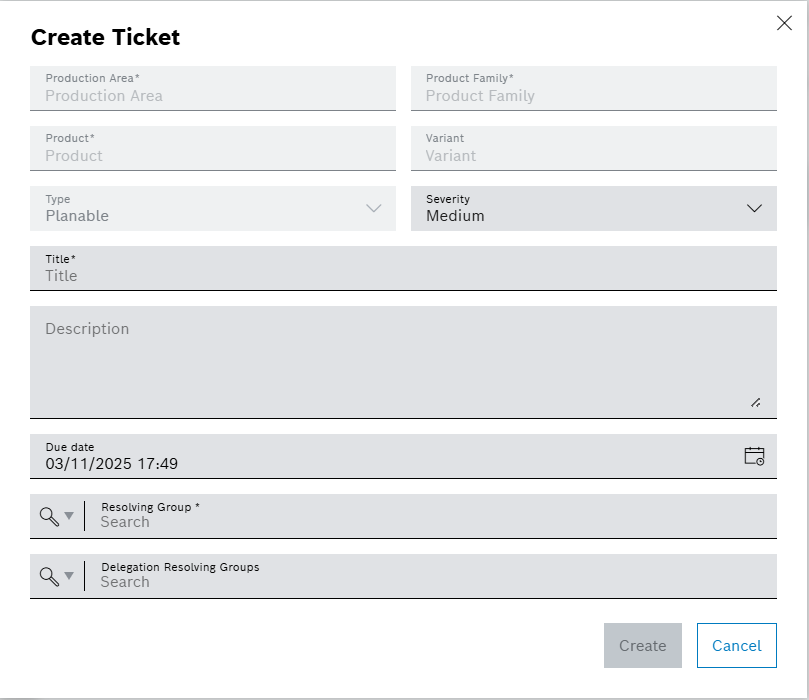Click the Cancel button
Screen dimensions: 809x700
736,645
